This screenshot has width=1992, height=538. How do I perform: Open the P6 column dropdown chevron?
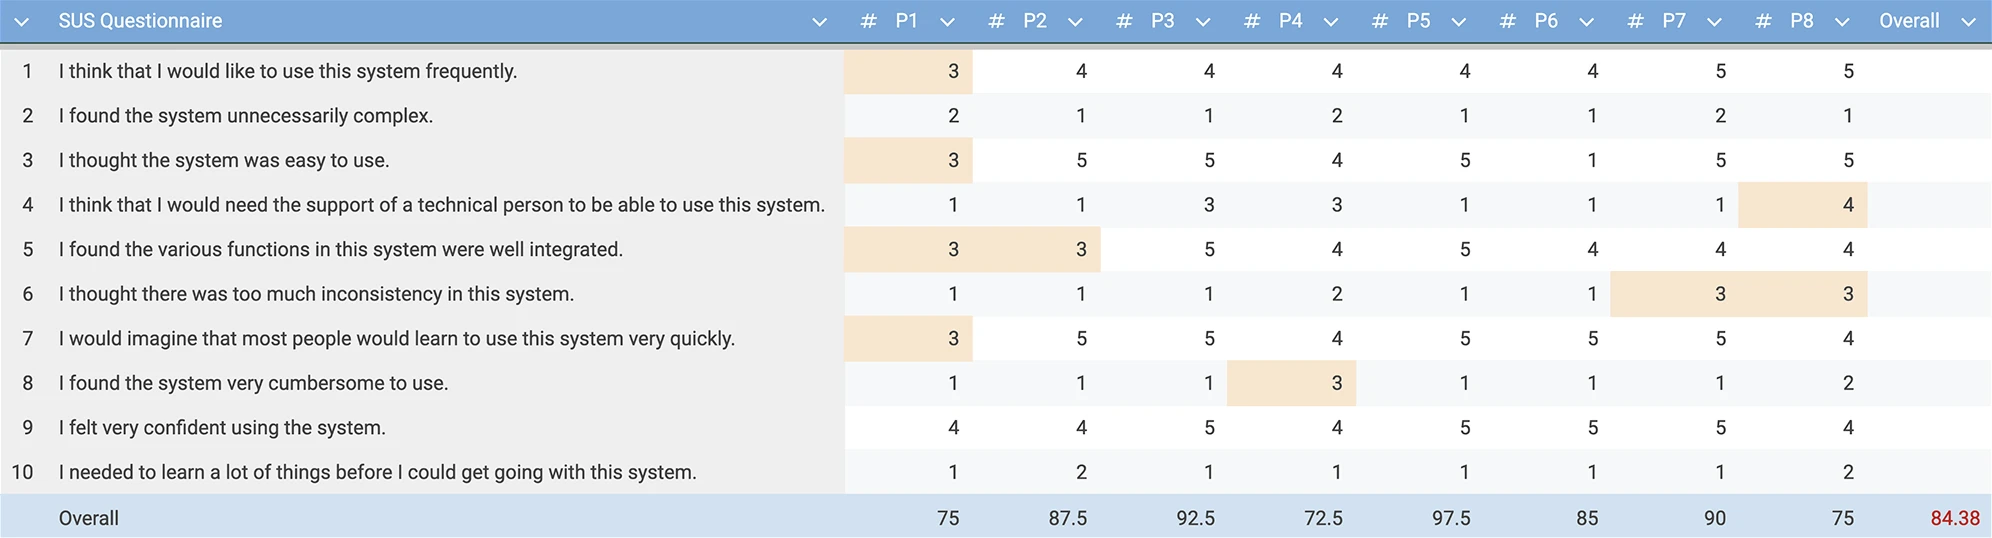1586,22
